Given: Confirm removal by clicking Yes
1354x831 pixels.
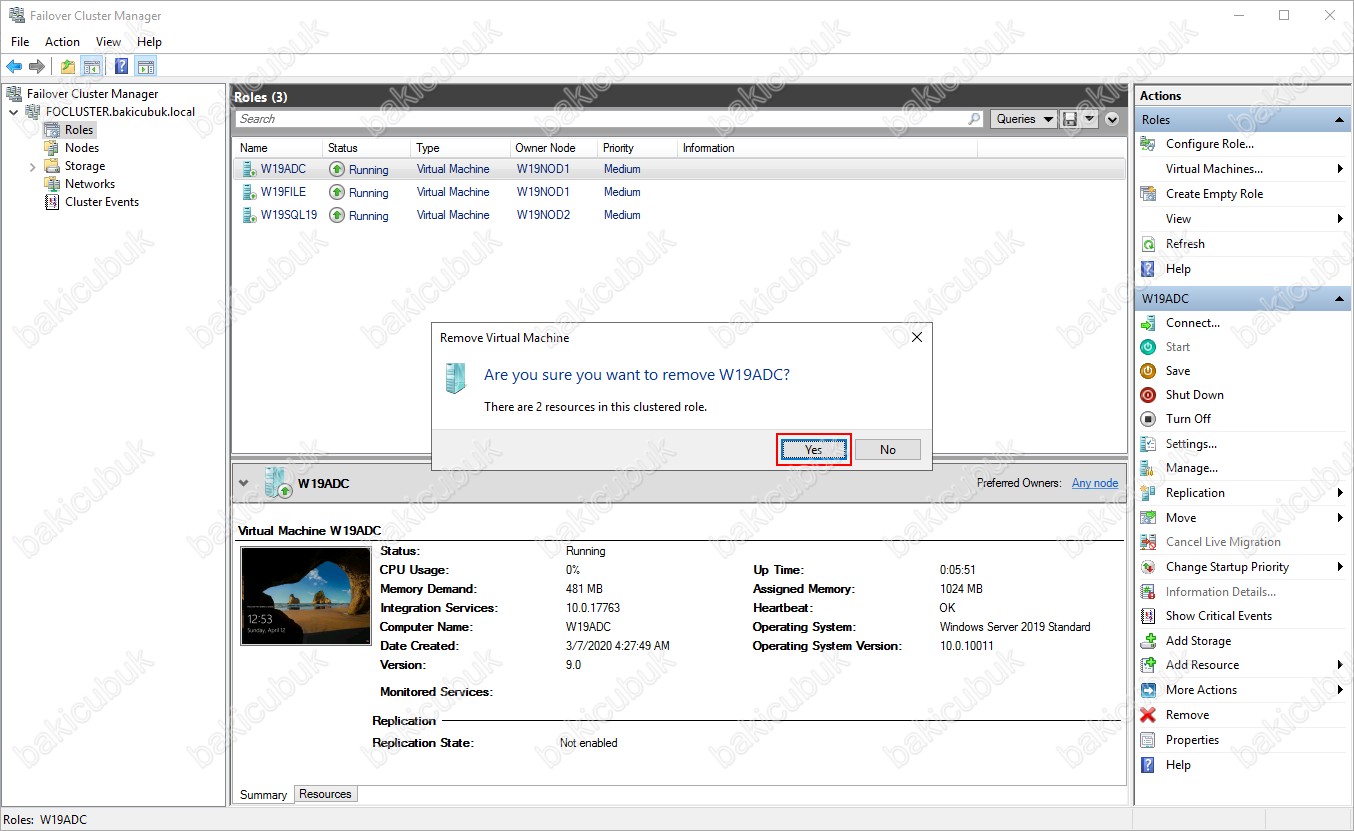Looking at the screenshot, I should tap(814, 450).
